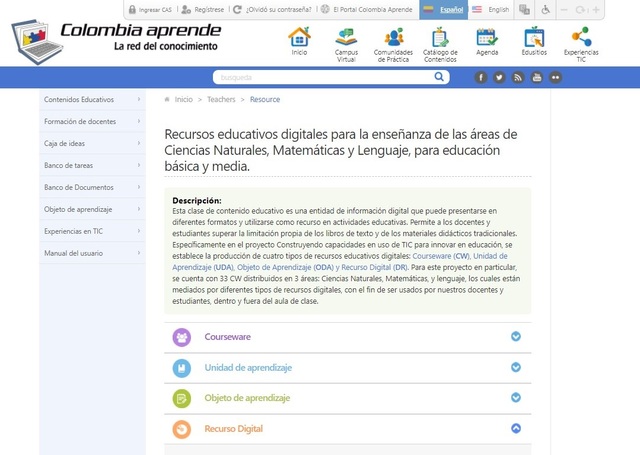Click the home icon in breadcrumb
This screenshot has width=640, height=455.
167,99
